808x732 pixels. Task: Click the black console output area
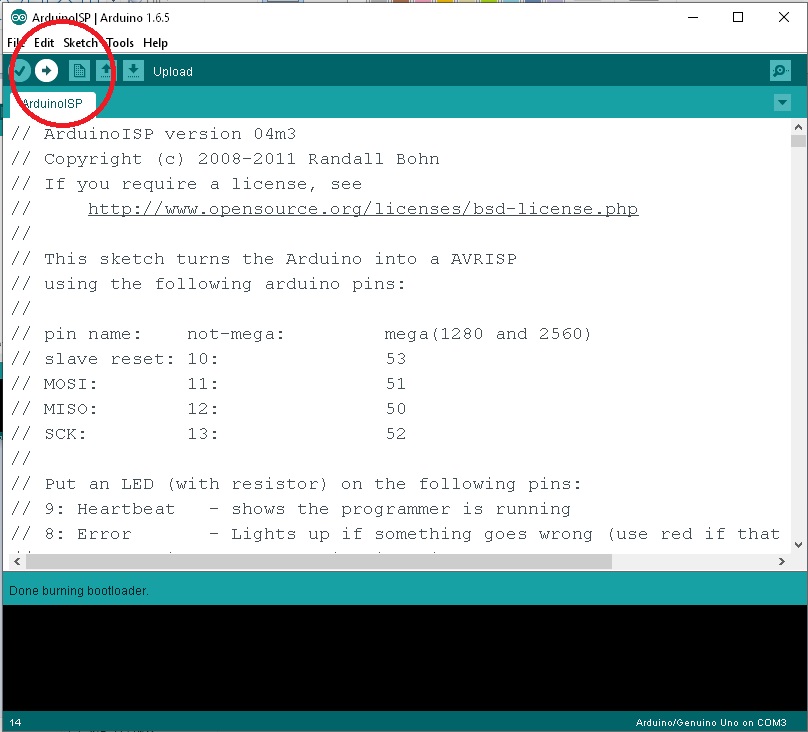404,658
